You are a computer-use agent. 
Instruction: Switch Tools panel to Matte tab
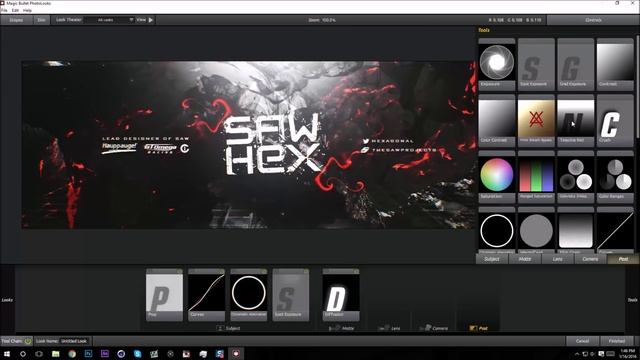click(525, 259)
